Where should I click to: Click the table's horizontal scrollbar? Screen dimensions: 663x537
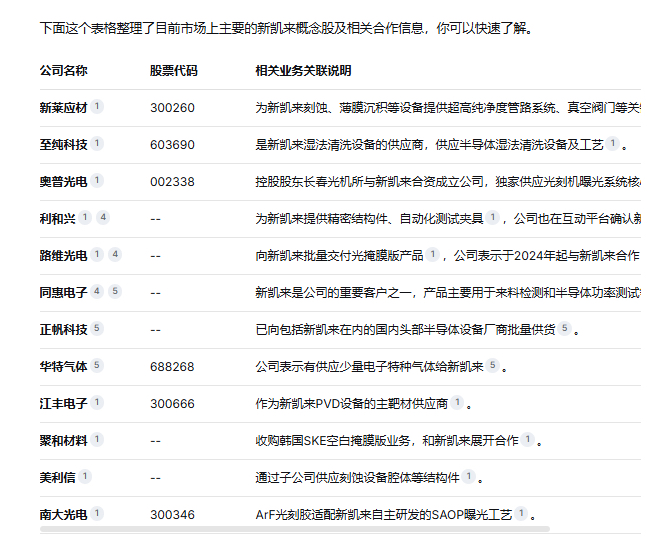[295, 529]
